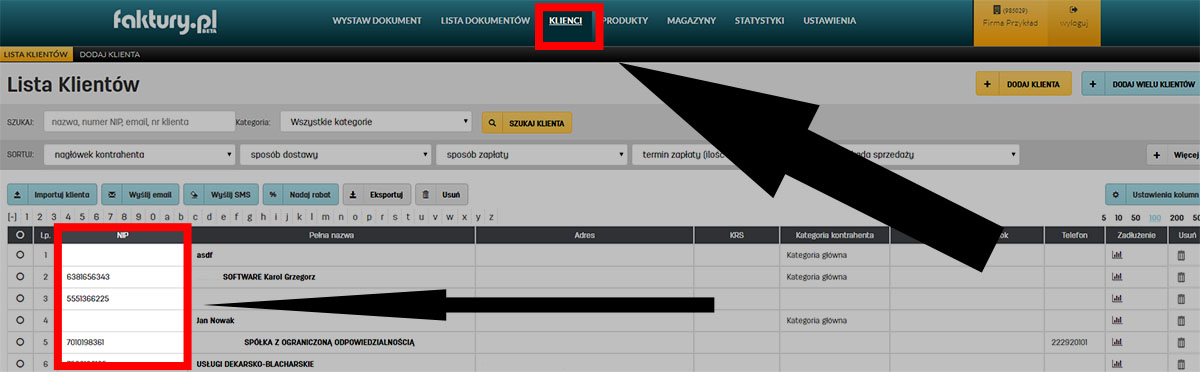Open WYSTAW DOKUMENT menu

(x=377, y=20)
